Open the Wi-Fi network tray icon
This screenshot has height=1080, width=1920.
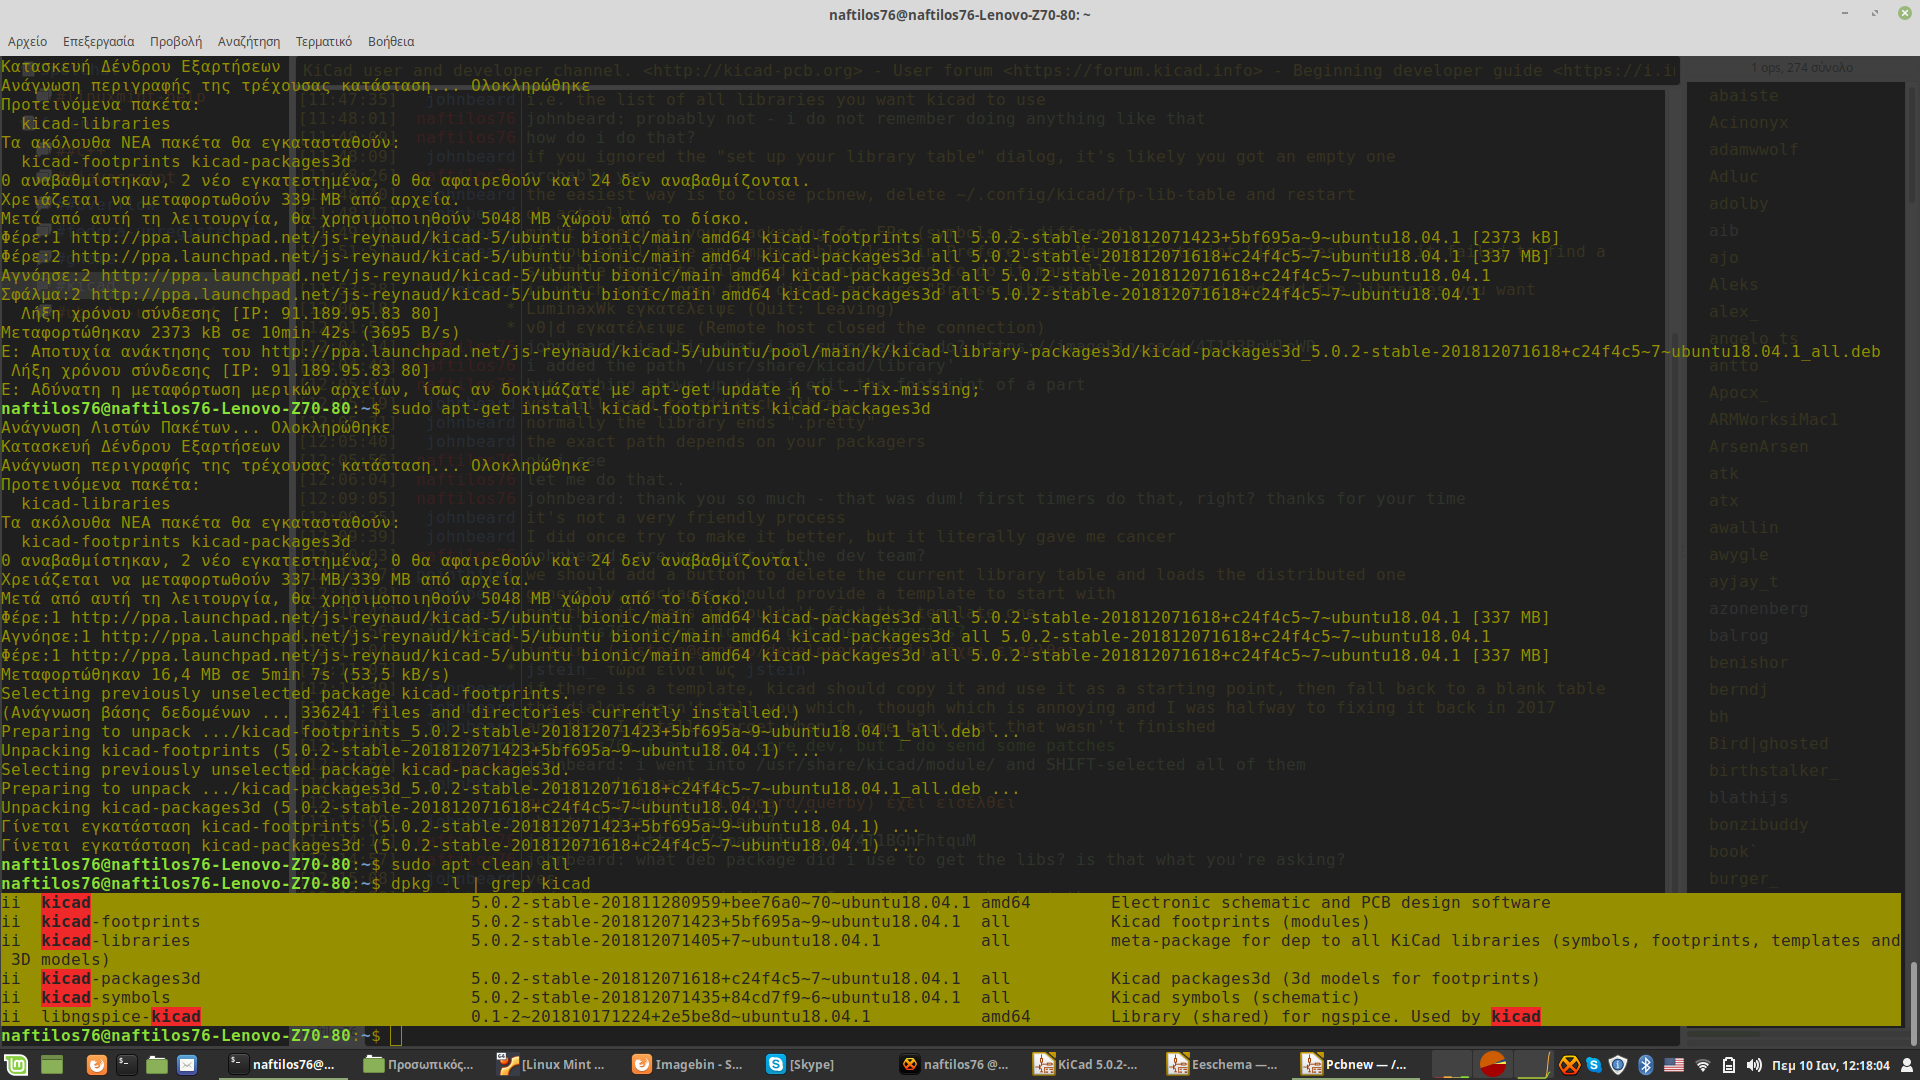point(1703,1065)
